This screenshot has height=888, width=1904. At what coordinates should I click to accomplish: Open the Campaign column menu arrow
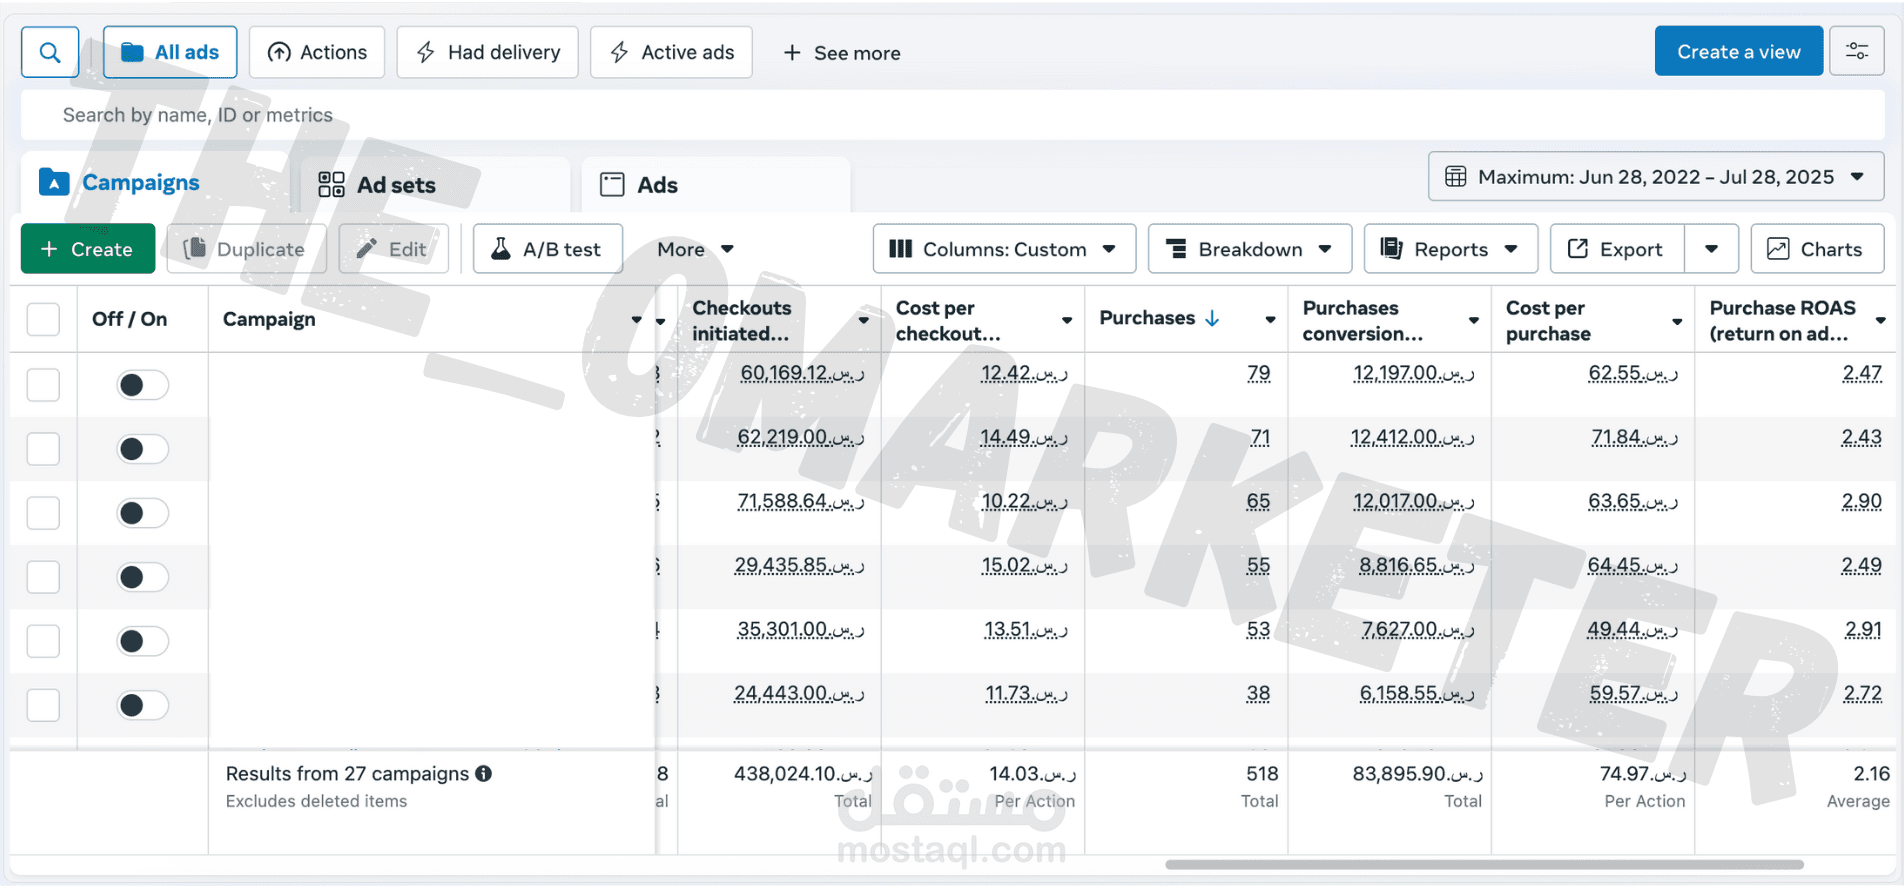[x=636, y=320]
